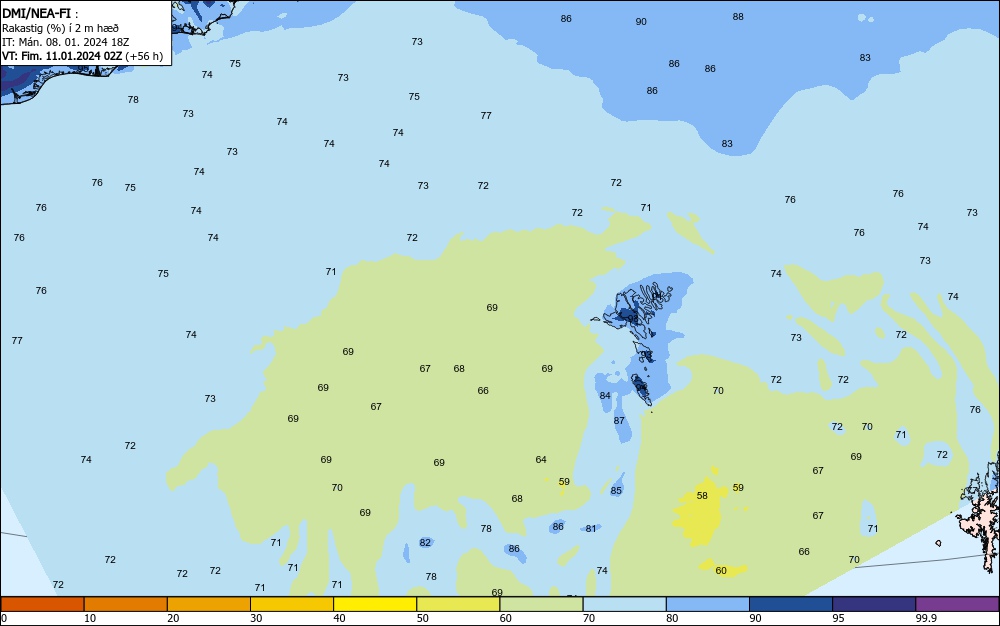Click the humidity value 81 on the map
Screen dimensions: 1000x626
591,528
